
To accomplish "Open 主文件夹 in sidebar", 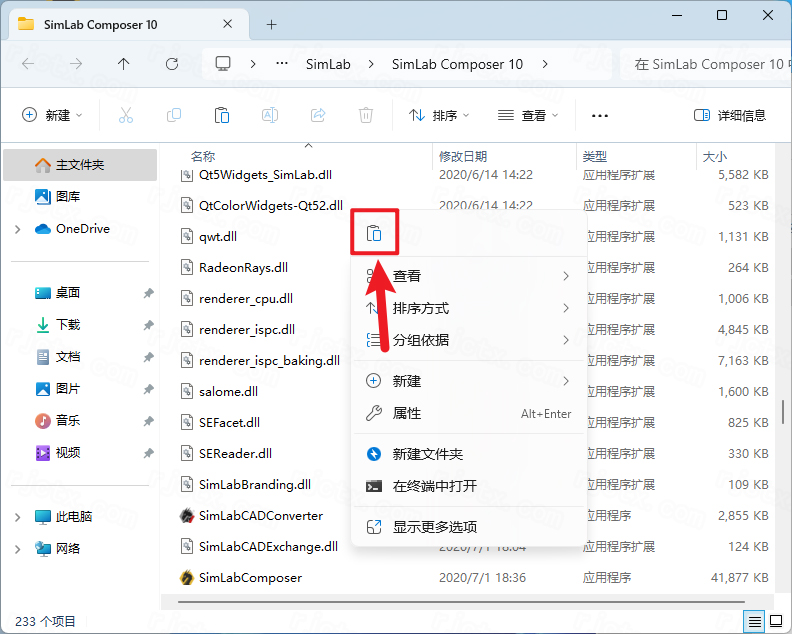I will [80, 165].
